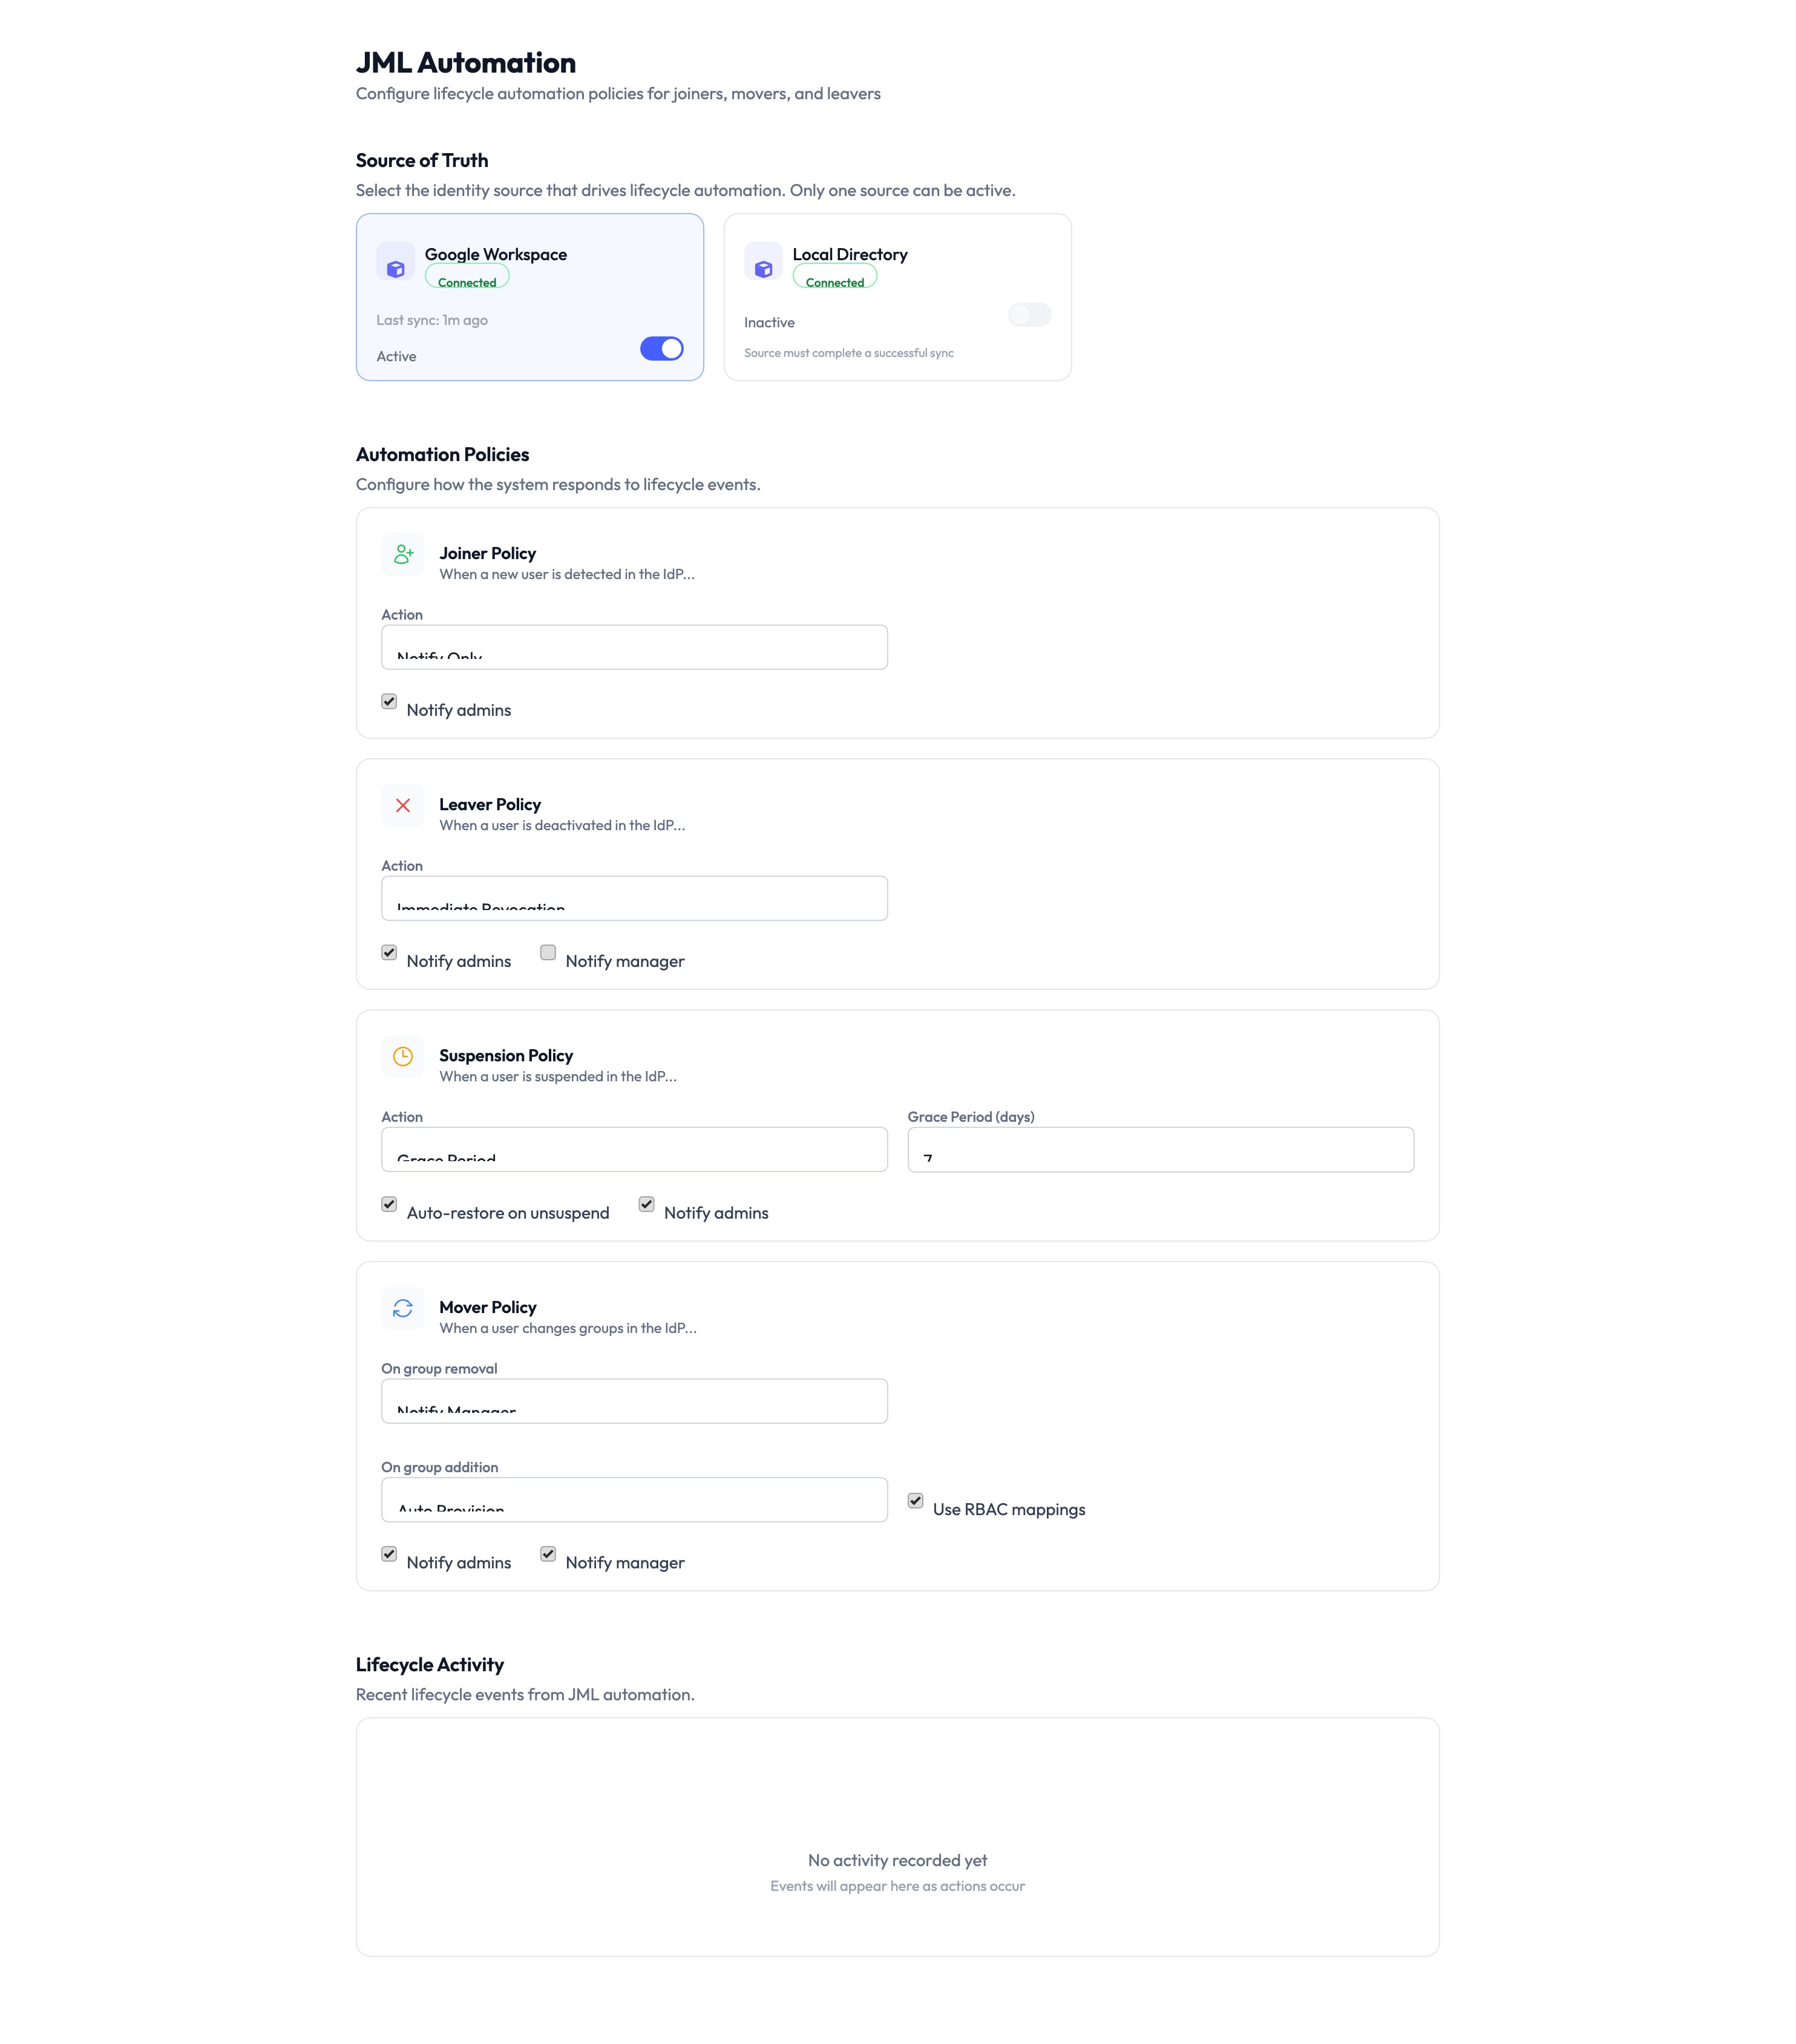Click the Connected badge on Google Workspace

pos(467,281)
